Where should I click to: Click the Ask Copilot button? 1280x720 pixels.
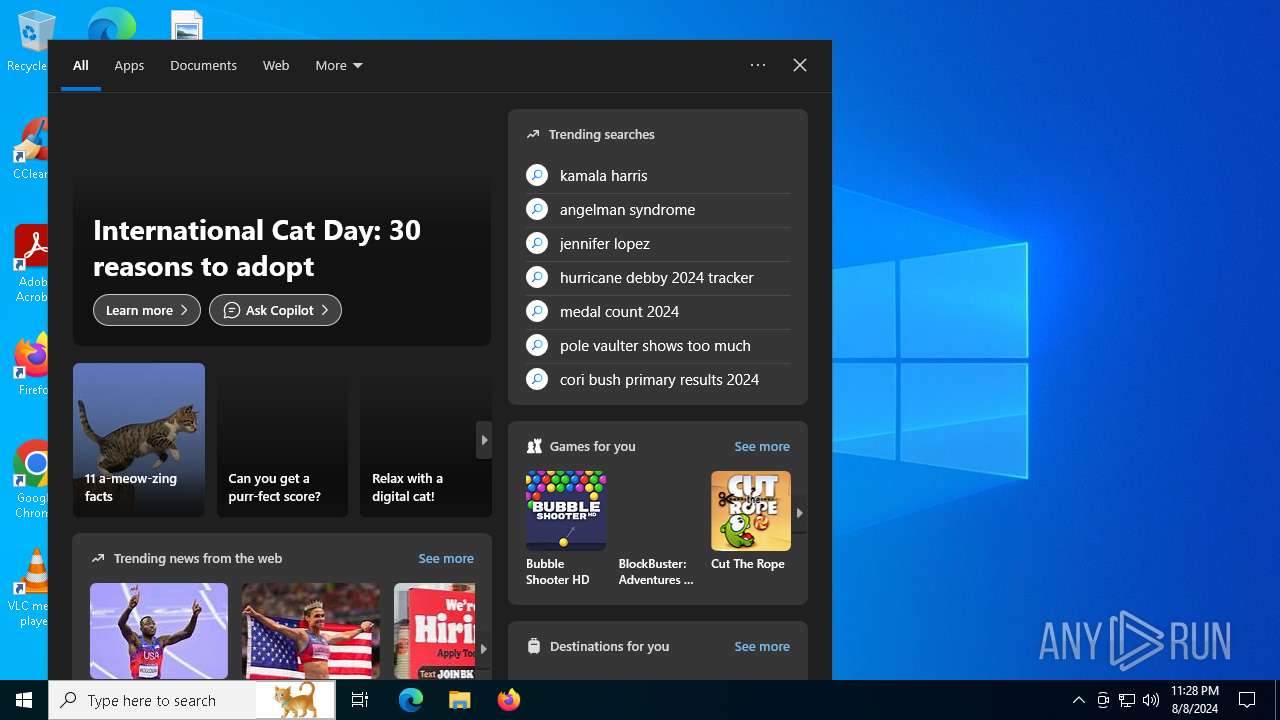275,310
